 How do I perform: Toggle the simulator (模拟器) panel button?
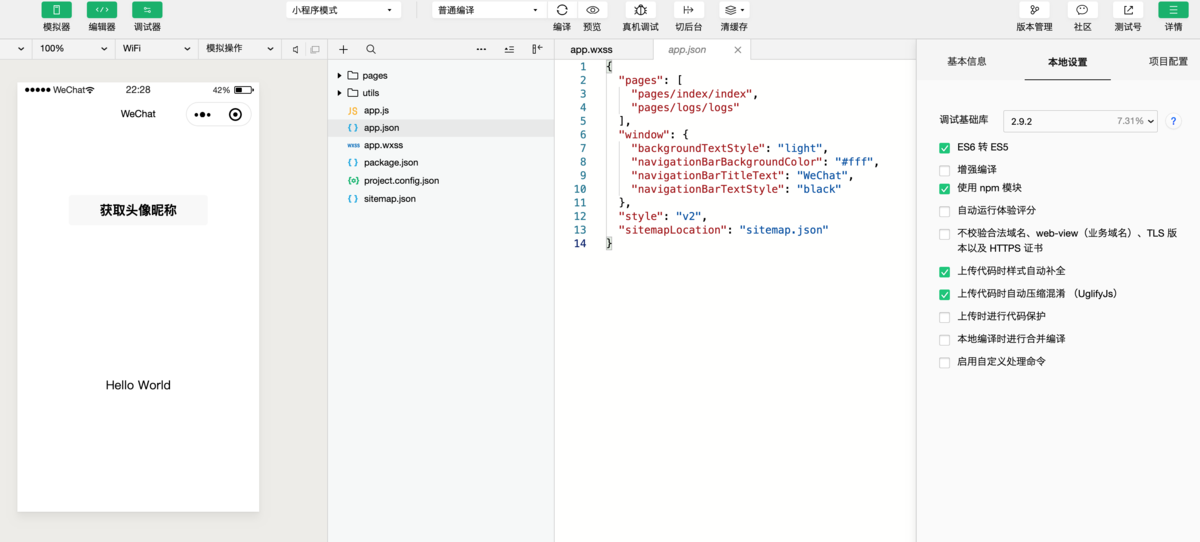56,10
